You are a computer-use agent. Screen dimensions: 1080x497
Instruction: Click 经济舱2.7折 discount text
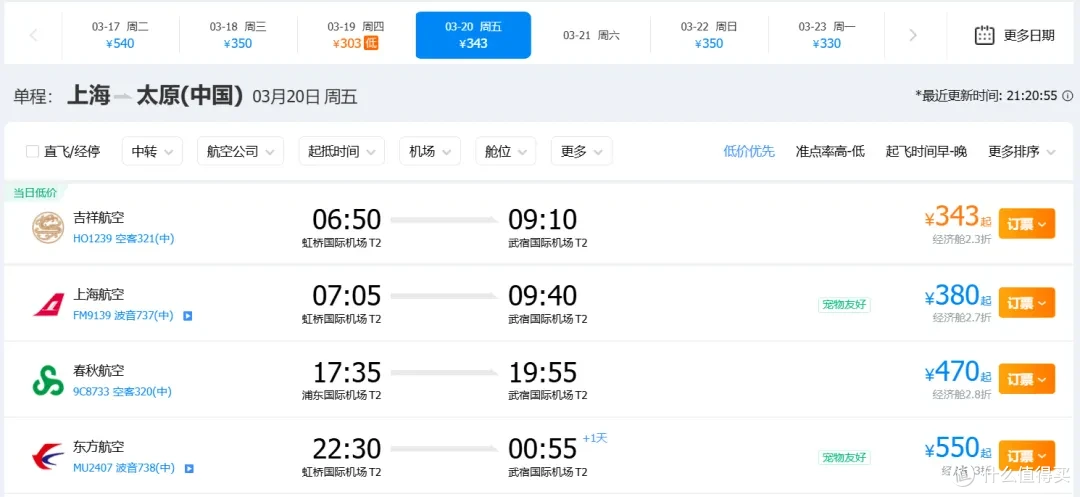[x=962, y=318]
